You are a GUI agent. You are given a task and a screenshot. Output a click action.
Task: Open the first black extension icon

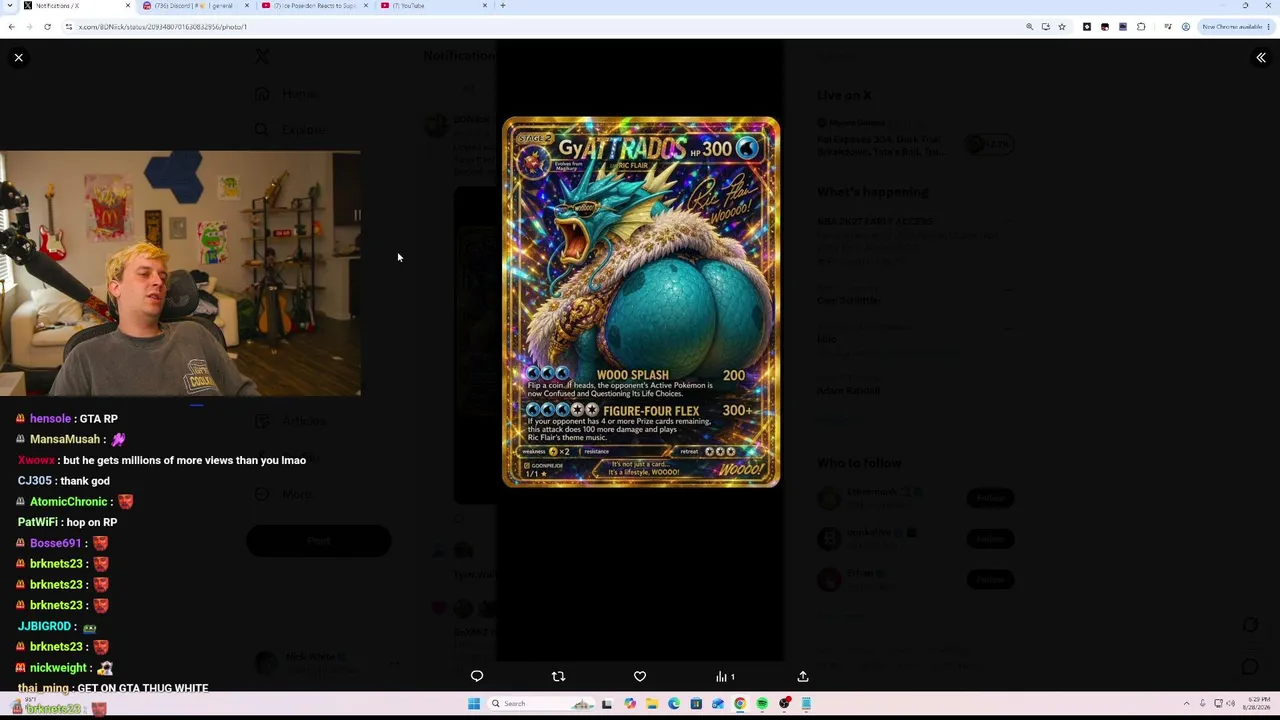click(x=1087, y=27)
